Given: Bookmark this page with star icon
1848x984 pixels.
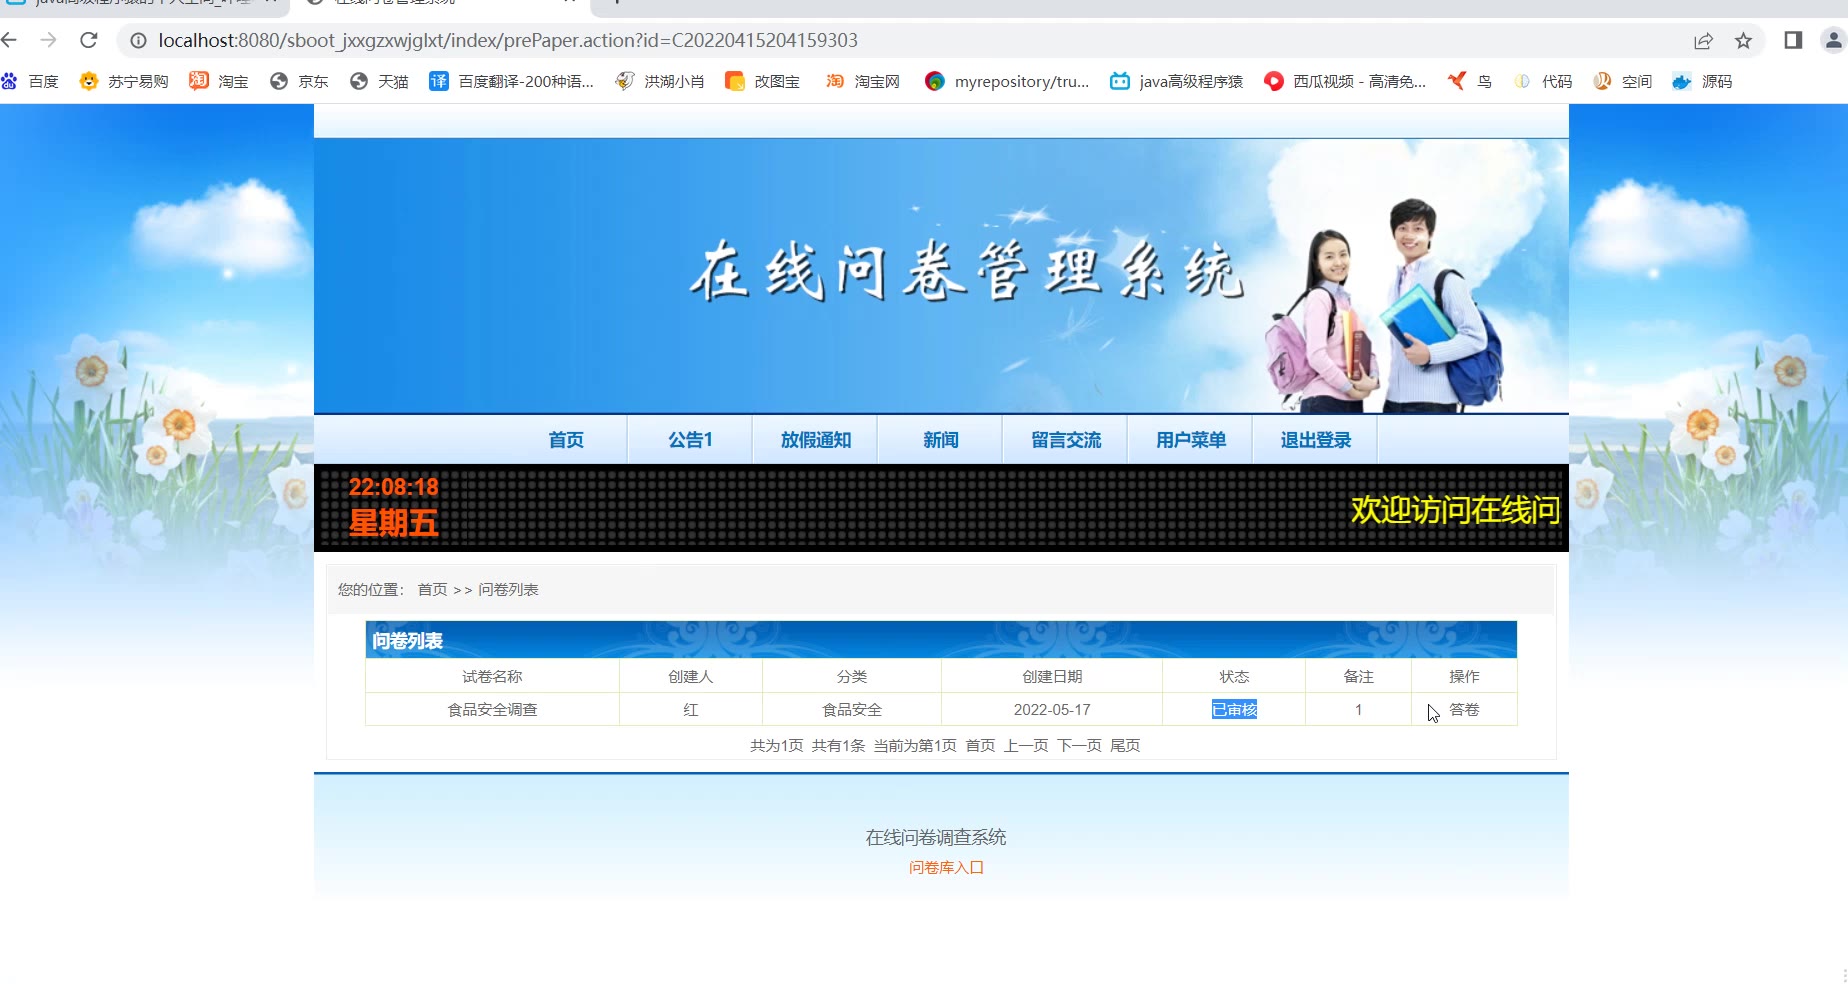Looking at the screenshot, I should [1743, 41].
